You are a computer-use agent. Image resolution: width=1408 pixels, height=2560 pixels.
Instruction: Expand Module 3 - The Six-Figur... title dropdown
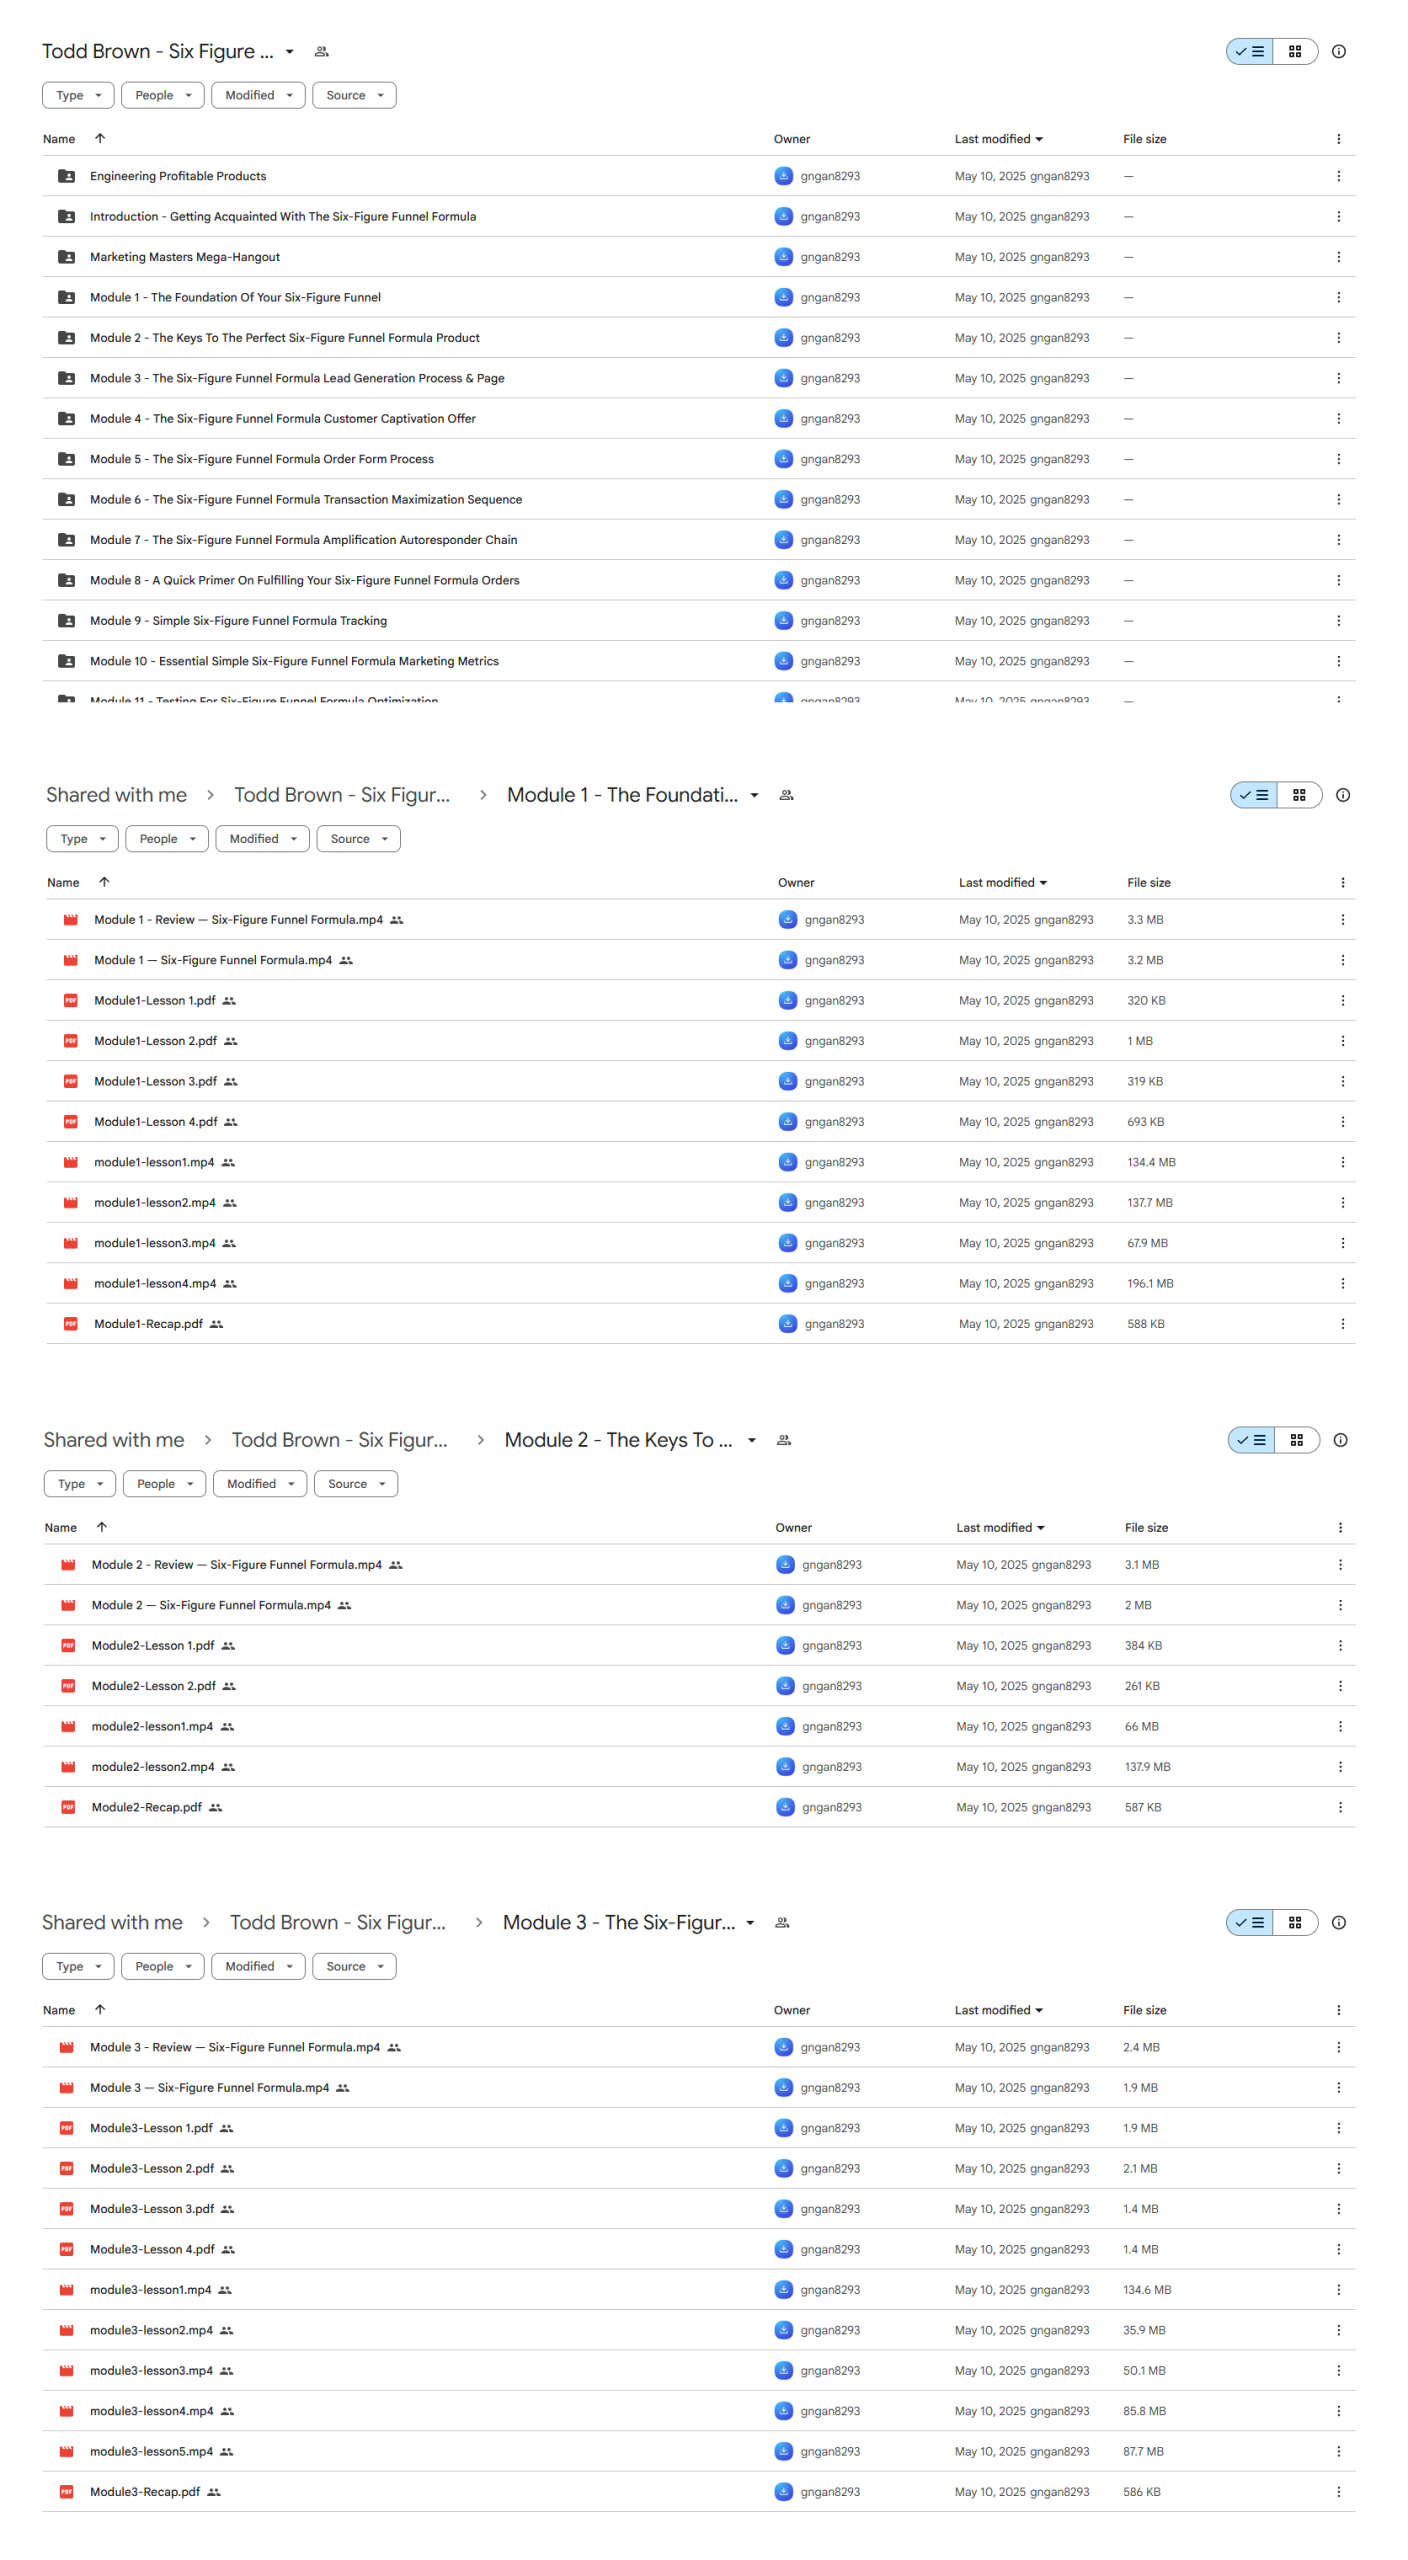[x=750, y=1922]
